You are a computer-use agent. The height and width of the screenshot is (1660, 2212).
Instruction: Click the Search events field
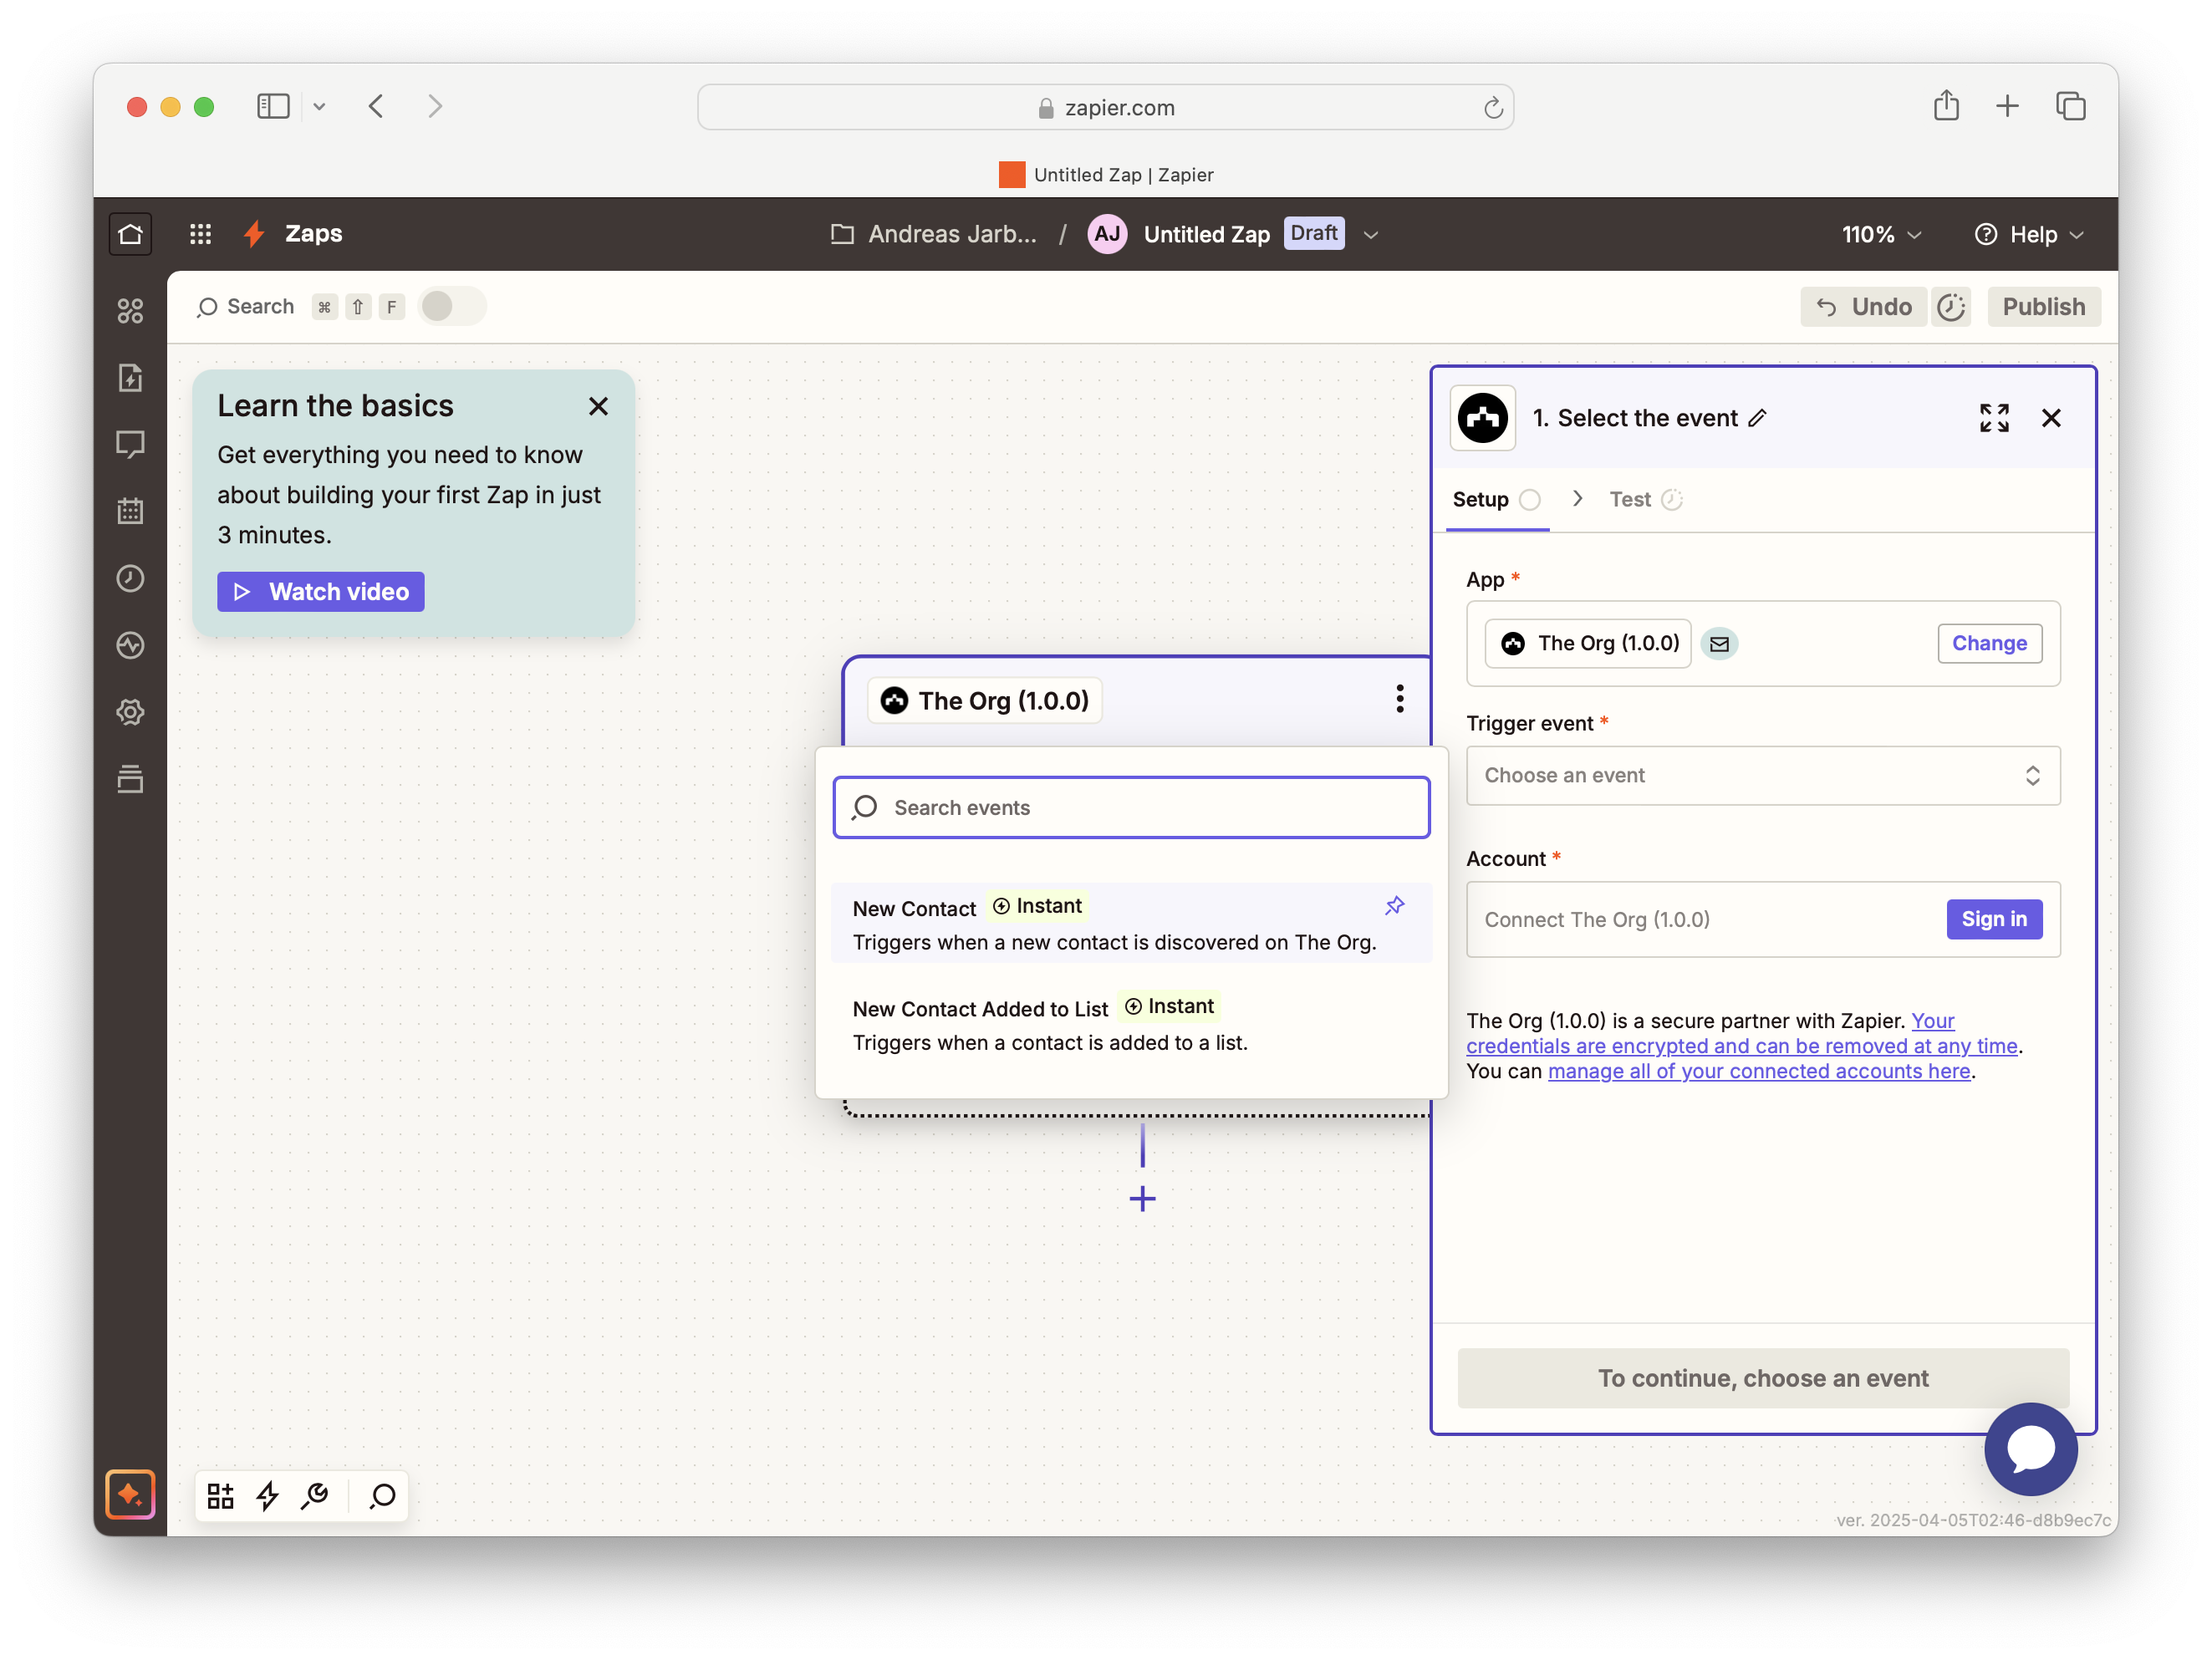[x=1131, y=807]
